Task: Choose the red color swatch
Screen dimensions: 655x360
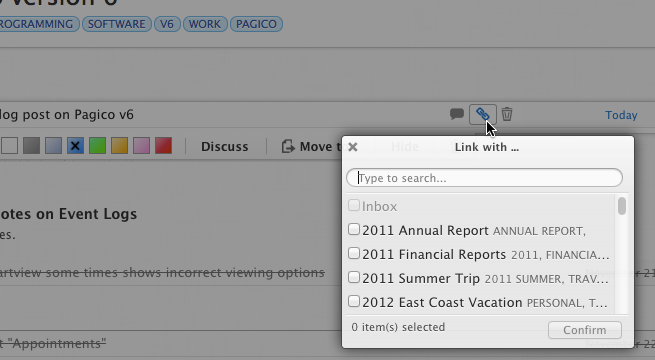Action: tap(163, 146)
